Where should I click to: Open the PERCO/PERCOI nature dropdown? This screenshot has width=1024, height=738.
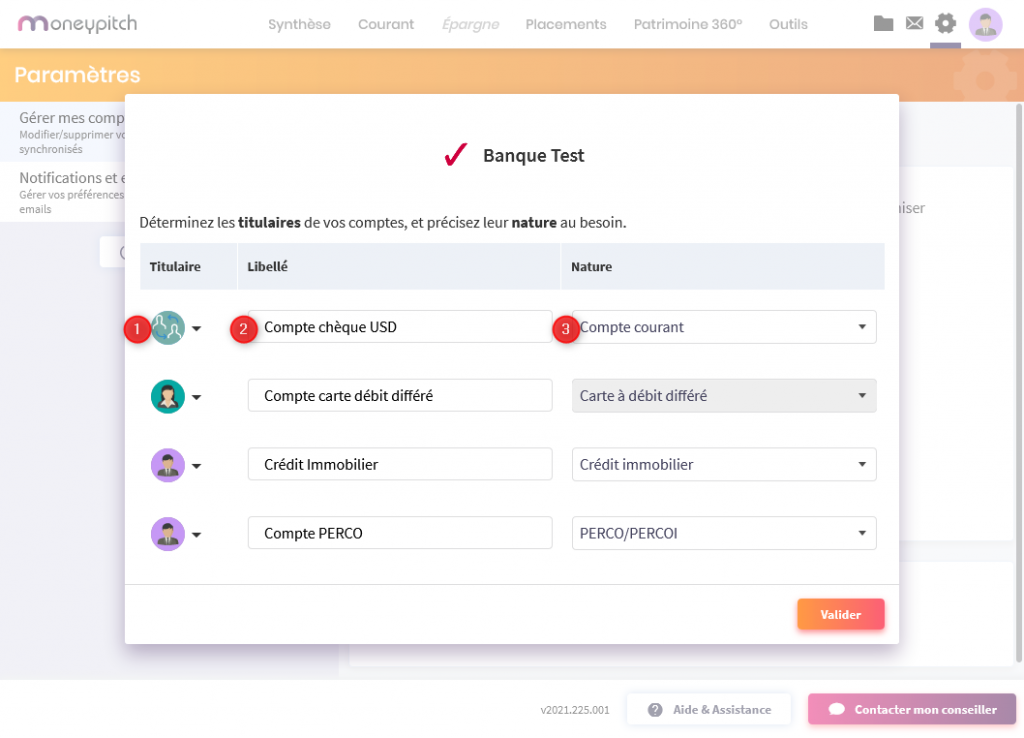[724, 533]
